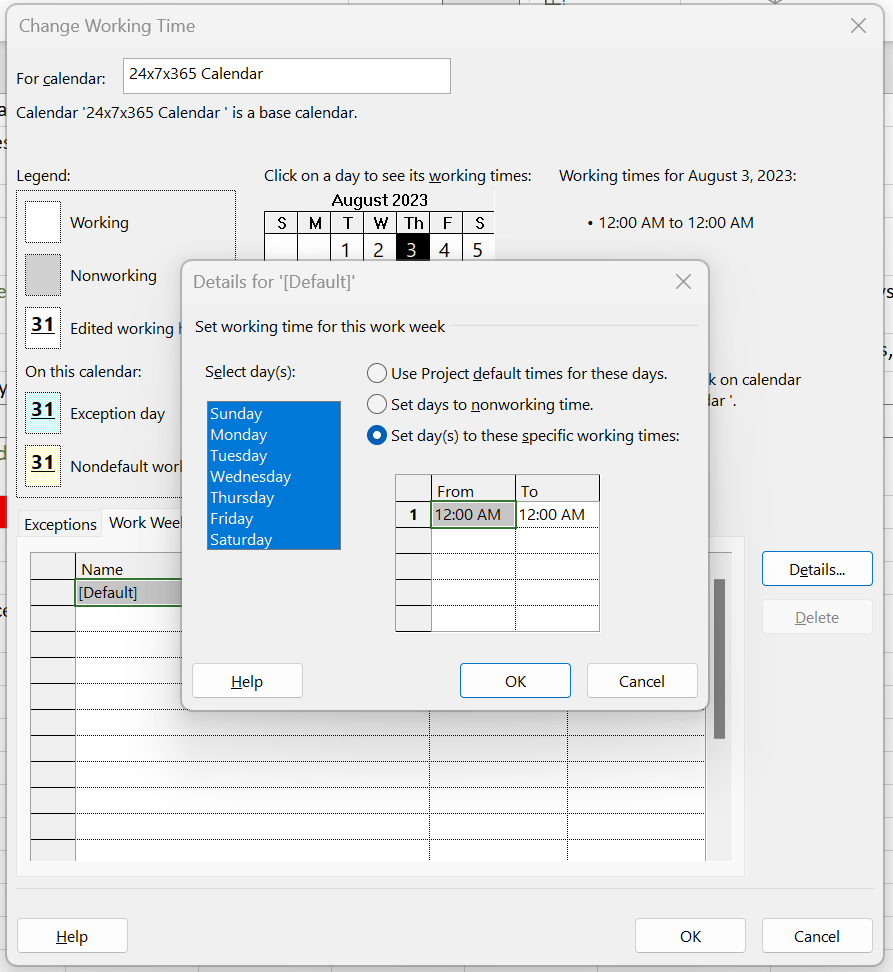893x972 pixels.
Task: Click row 1 header of working times table
Action: [x=413, y=515]
